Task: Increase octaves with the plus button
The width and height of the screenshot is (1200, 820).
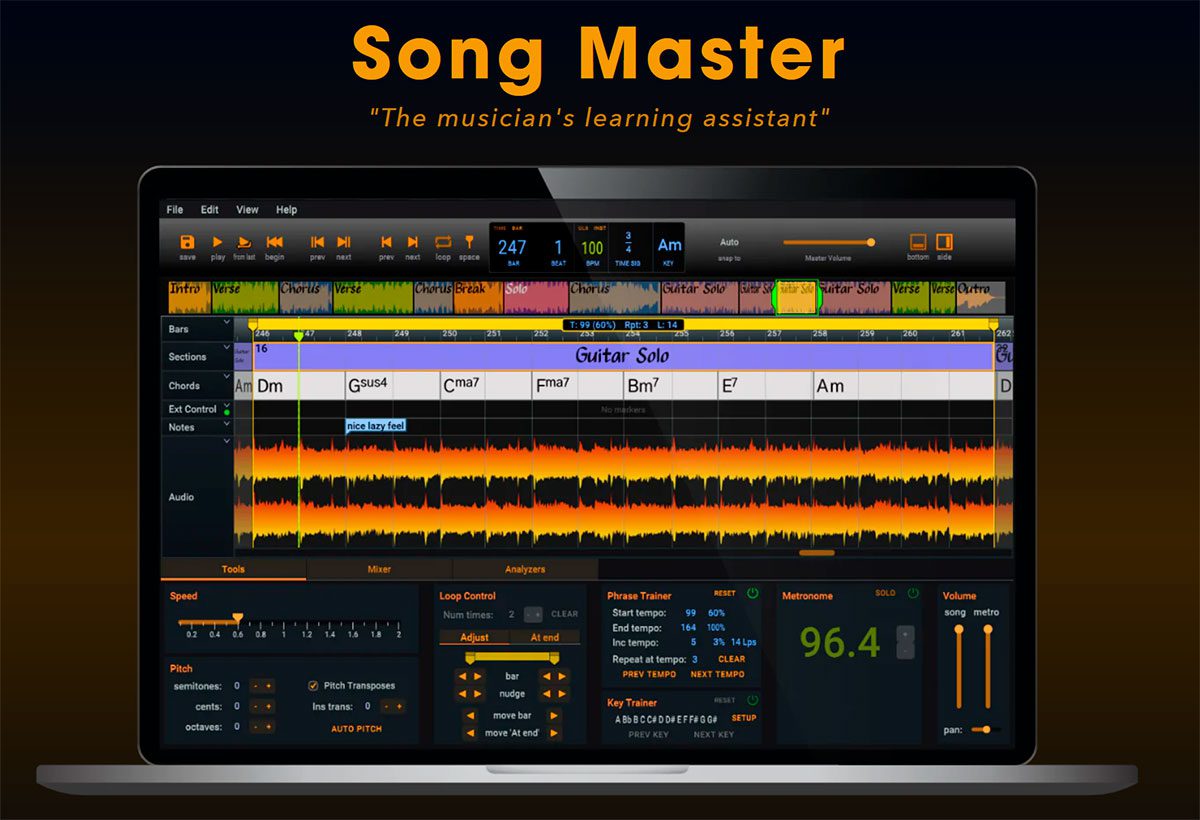Action: (x=268, y=727)
